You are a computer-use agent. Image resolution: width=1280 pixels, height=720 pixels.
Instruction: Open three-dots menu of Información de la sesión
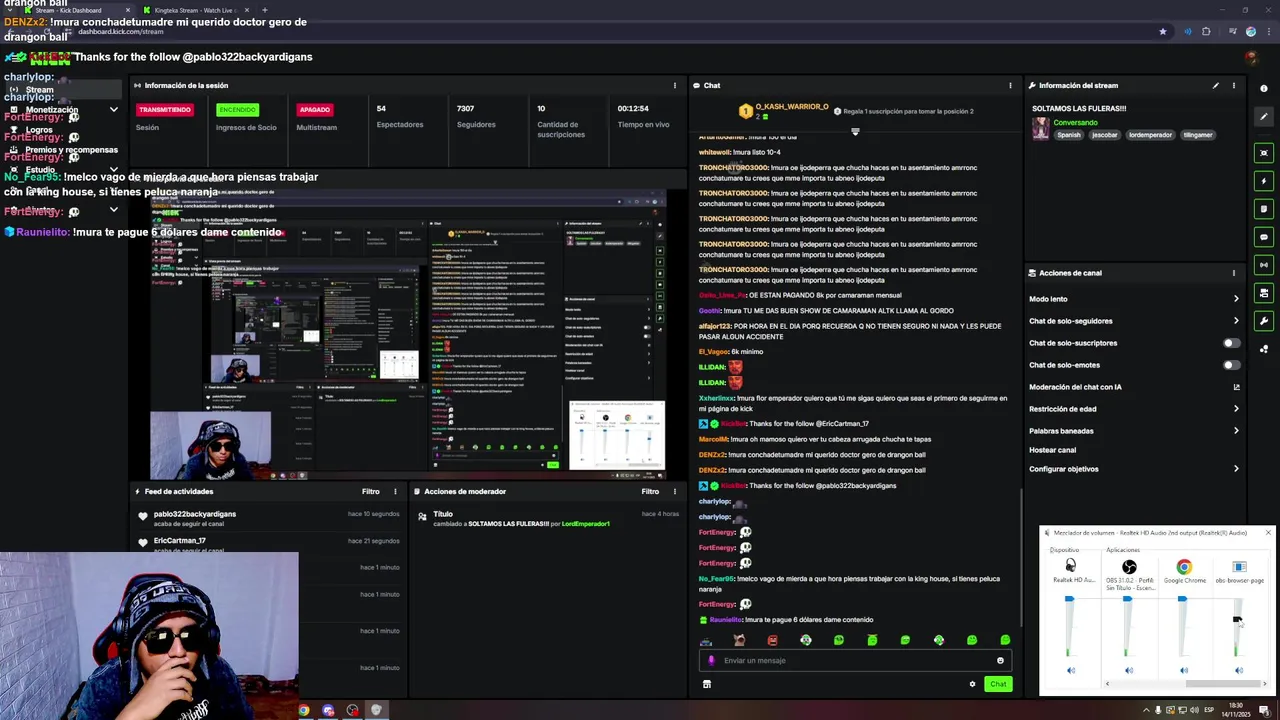675,85
